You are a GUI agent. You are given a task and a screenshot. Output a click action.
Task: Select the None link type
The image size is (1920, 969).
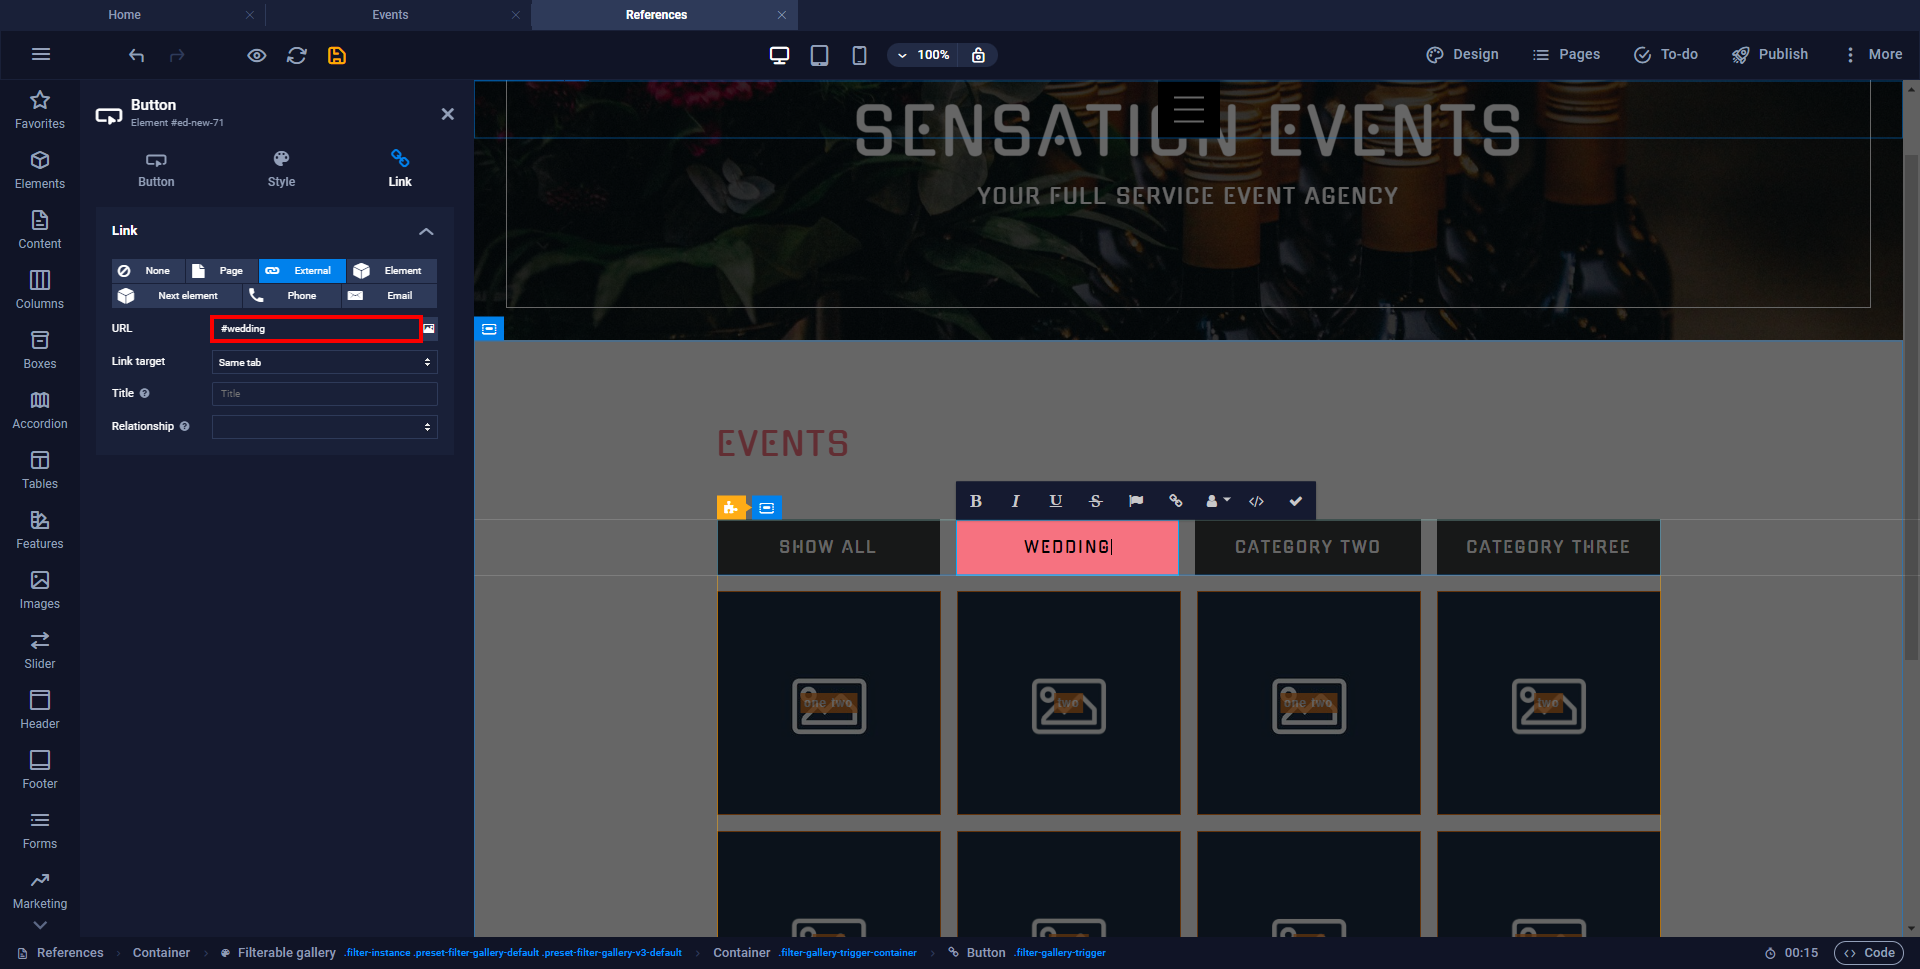click(147, 271)
